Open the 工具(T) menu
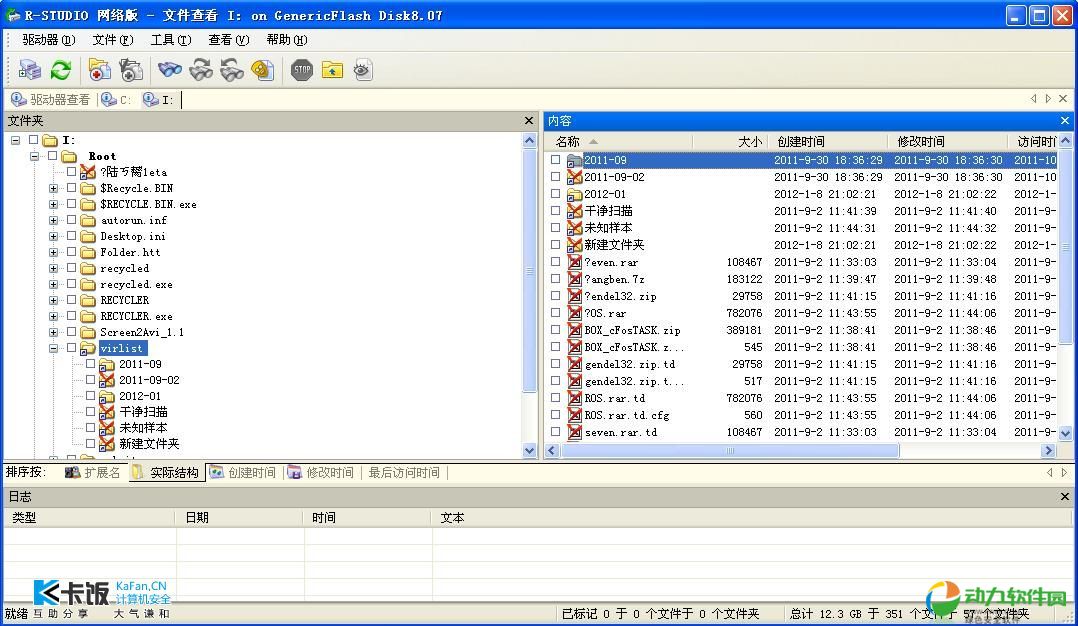This screenshot has width=1078, height=626. pos(171,40)
